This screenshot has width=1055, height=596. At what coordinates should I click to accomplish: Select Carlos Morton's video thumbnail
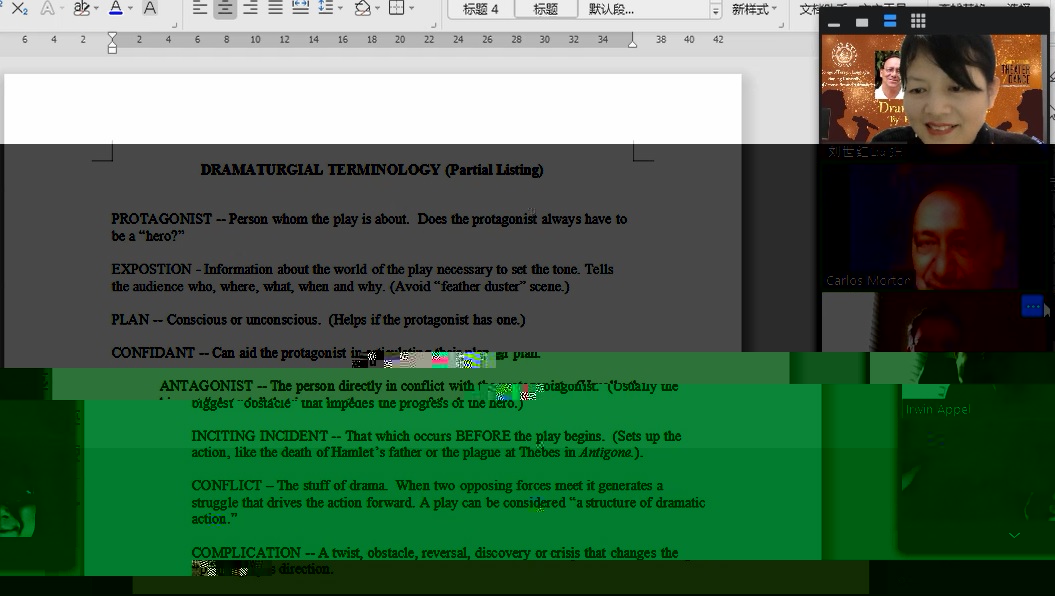coord(934,227)
